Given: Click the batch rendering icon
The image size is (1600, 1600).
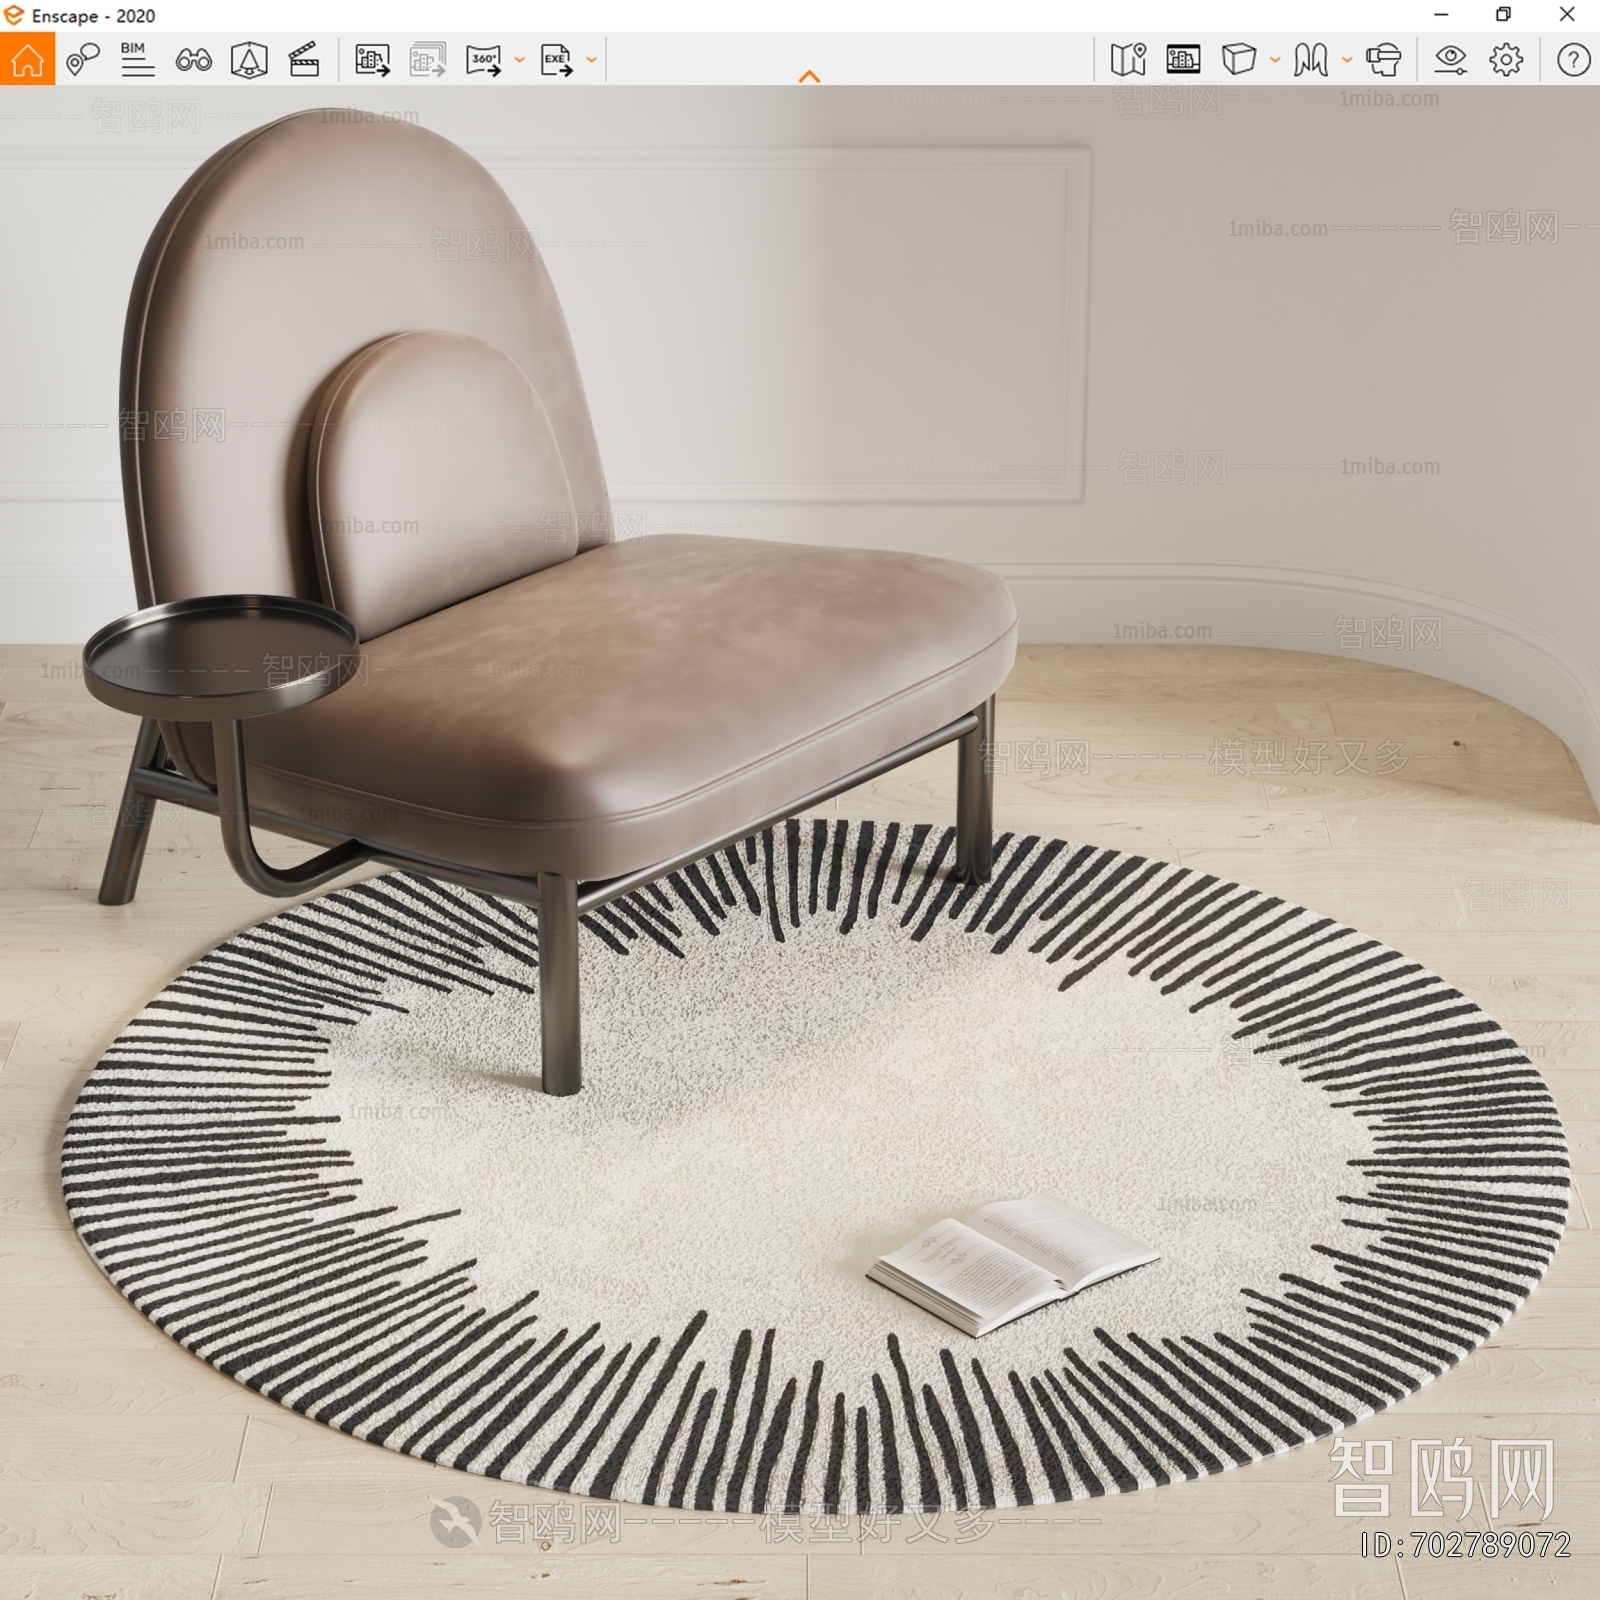Looking at the screenshot, I should [427, 60].
